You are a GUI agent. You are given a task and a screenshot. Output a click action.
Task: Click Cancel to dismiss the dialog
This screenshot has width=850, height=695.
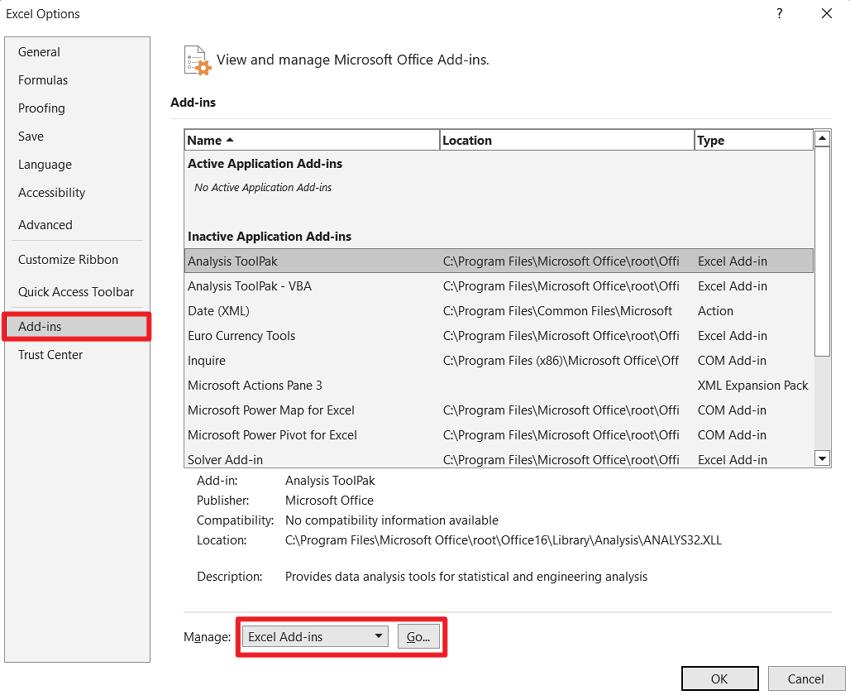(806, 678)
